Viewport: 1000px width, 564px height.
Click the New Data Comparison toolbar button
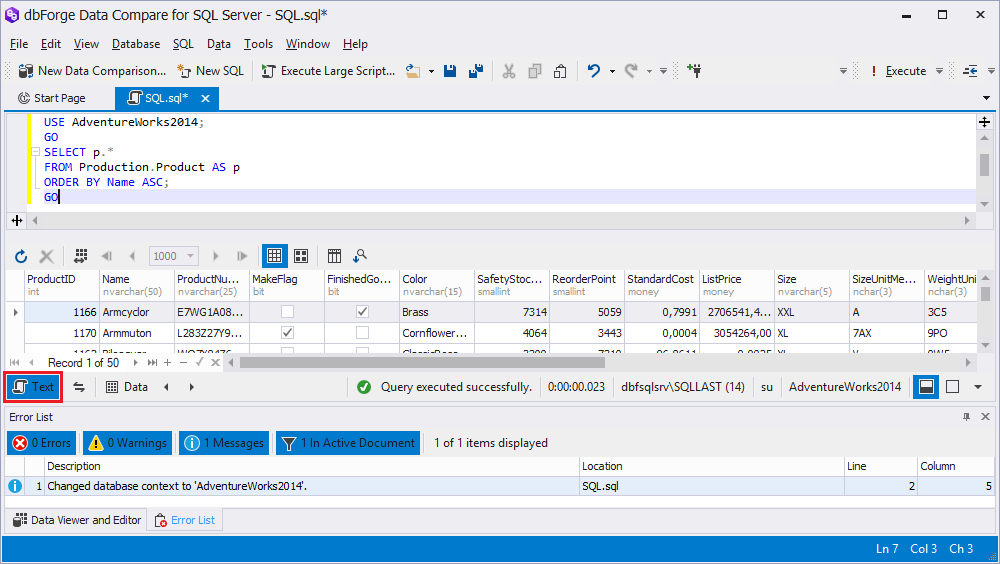[92, 71]
